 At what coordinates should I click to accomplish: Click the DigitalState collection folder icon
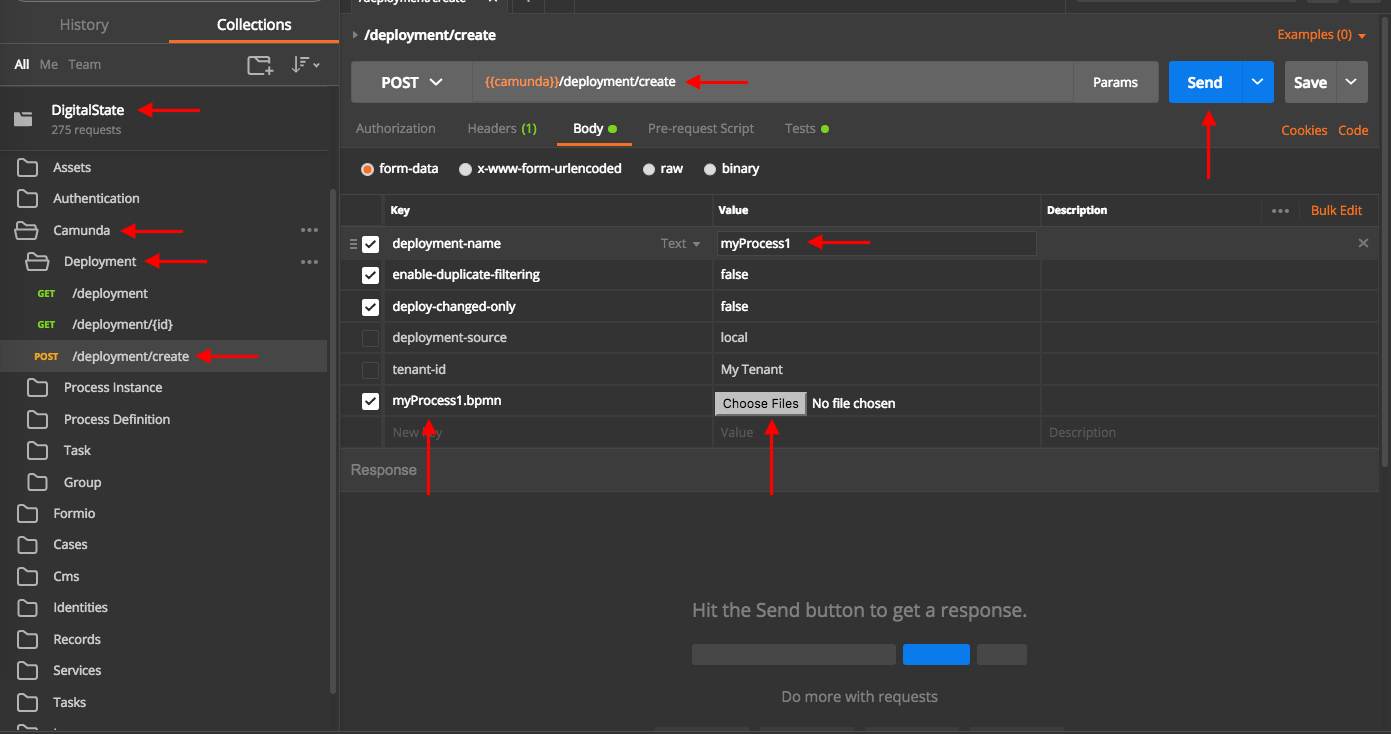(23, 119)
